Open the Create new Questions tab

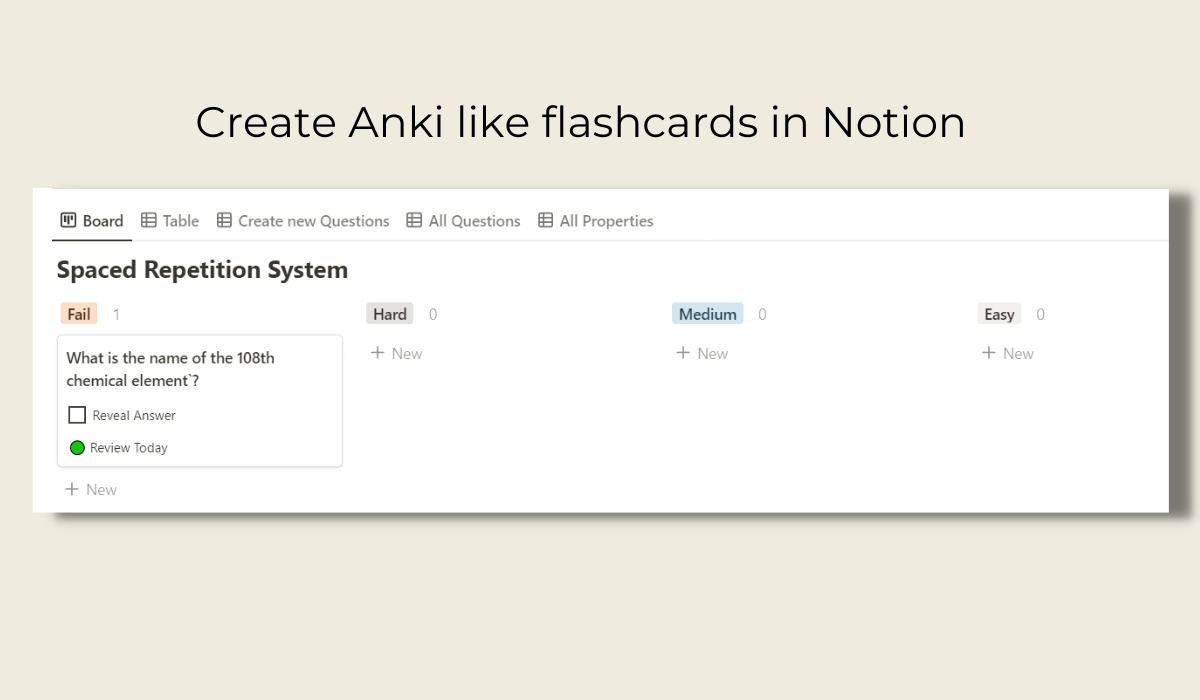click(303, 221)
